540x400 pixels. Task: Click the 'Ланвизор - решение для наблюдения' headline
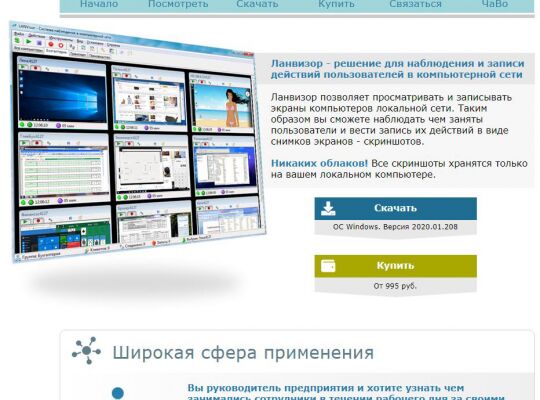(397, 69)
